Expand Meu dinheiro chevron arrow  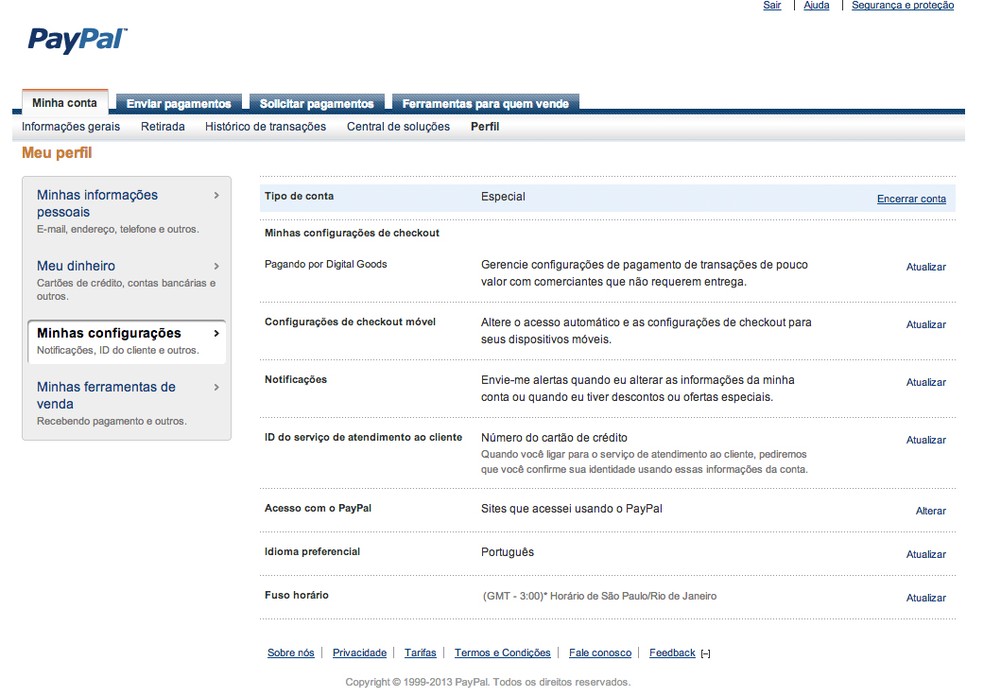[x=217, y=266]
